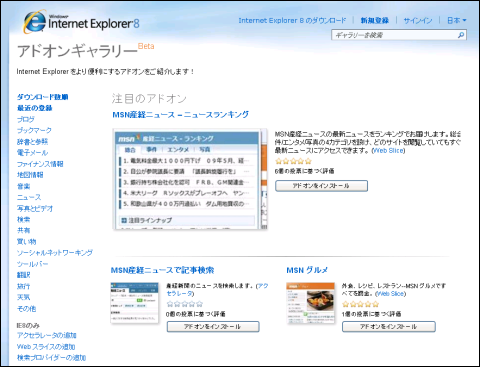Click the アドオンギャラリー page title
The width and height of the screenshot is (480, 367).
coord(78,51)
